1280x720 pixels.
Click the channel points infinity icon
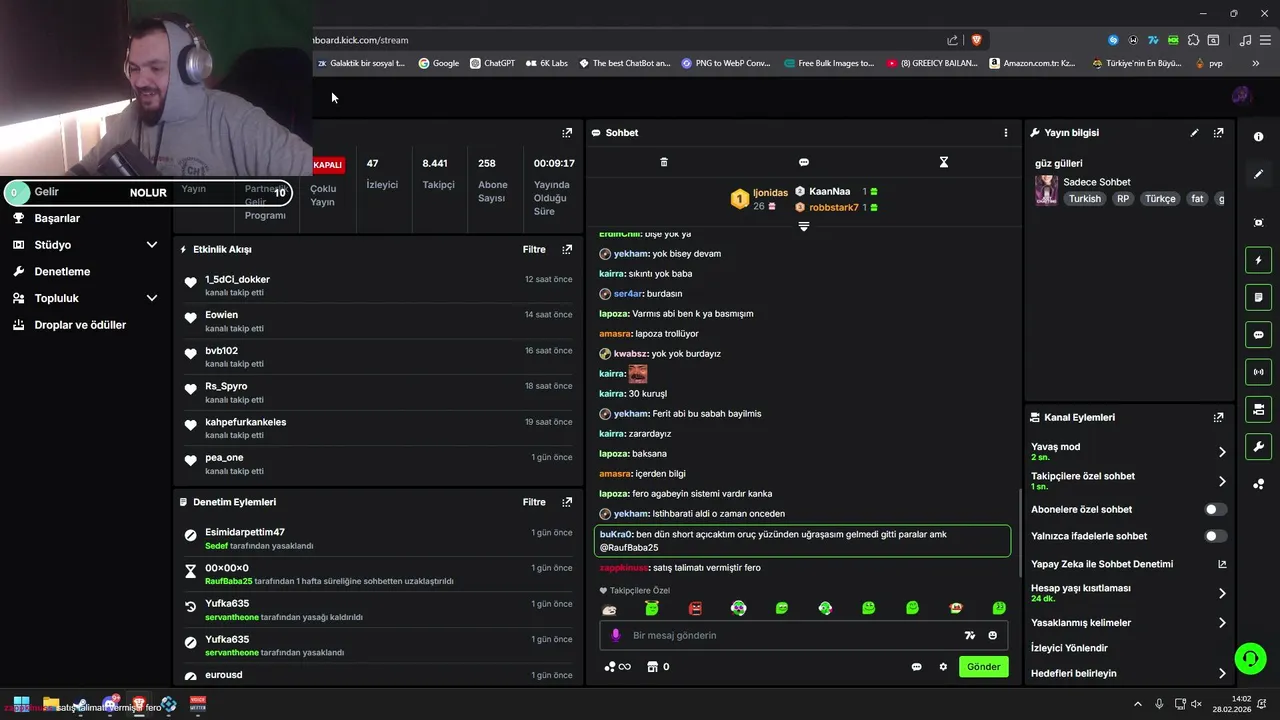coord(618,667)
